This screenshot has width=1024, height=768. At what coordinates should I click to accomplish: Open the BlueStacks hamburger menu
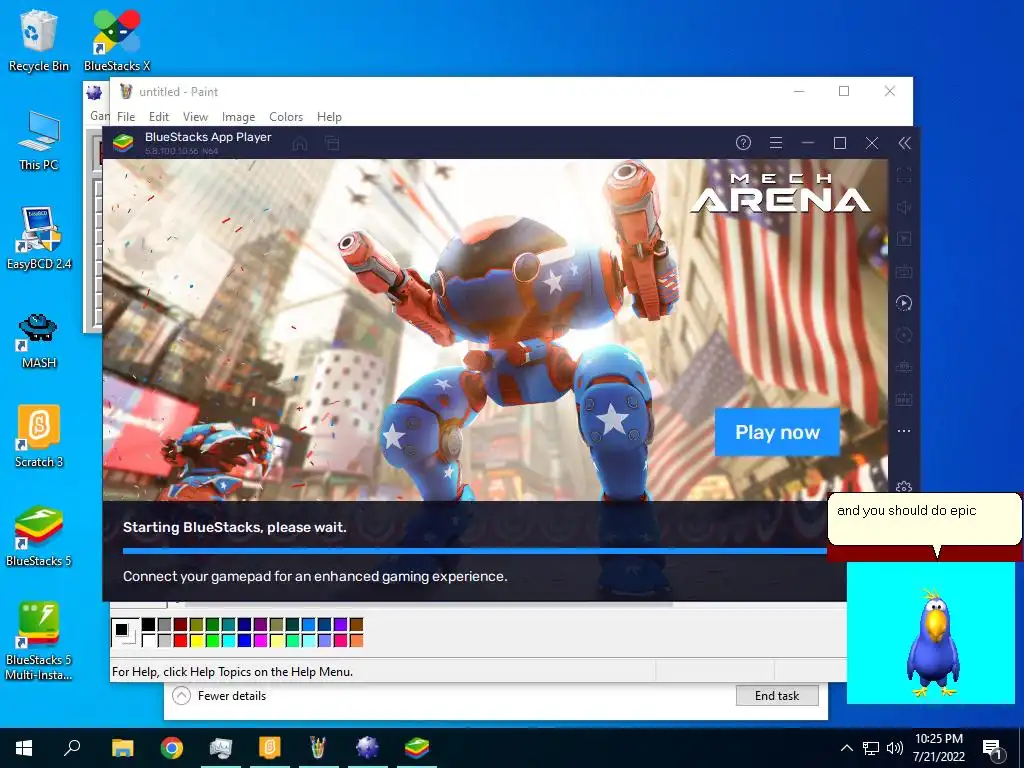coord(776,142)
